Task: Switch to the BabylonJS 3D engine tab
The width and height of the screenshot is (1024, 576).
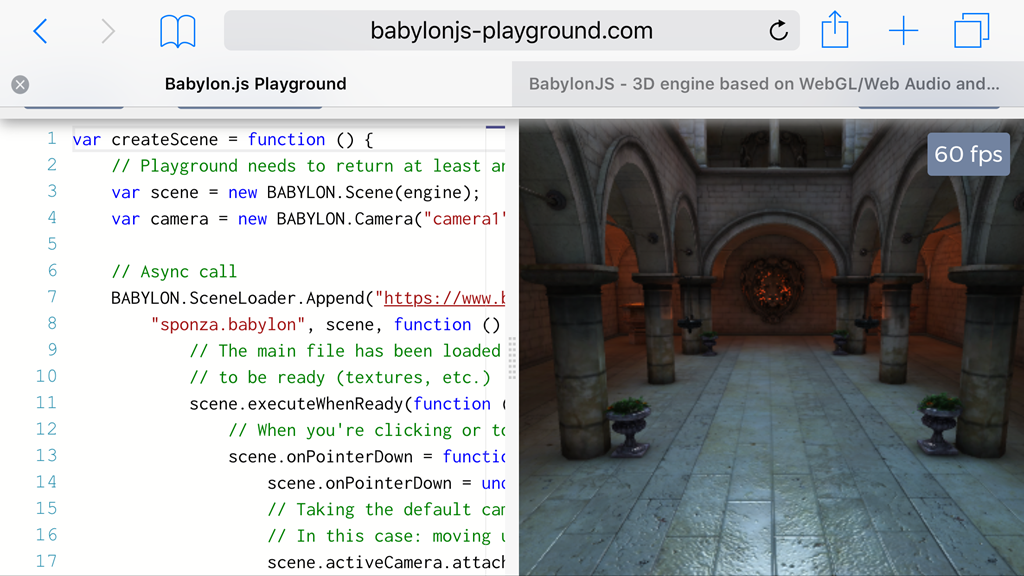Action: (x=768, y=84)
